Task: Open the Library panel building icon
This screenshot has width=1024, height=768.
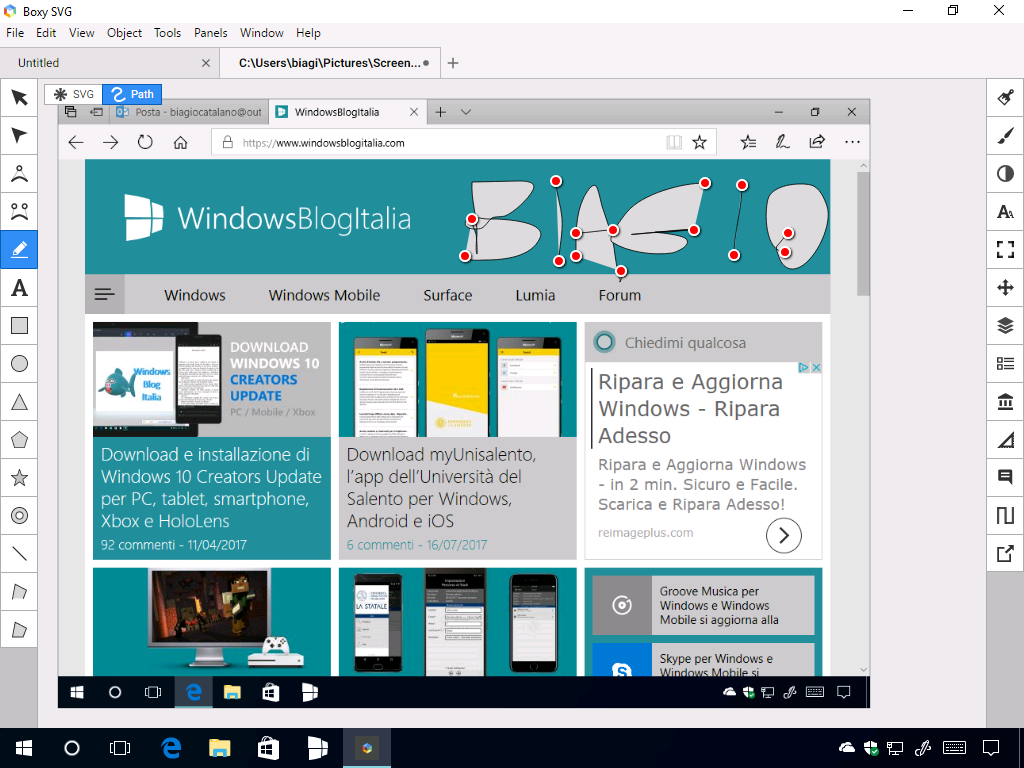Action: pyautogui.click(x=1006, y=402)
